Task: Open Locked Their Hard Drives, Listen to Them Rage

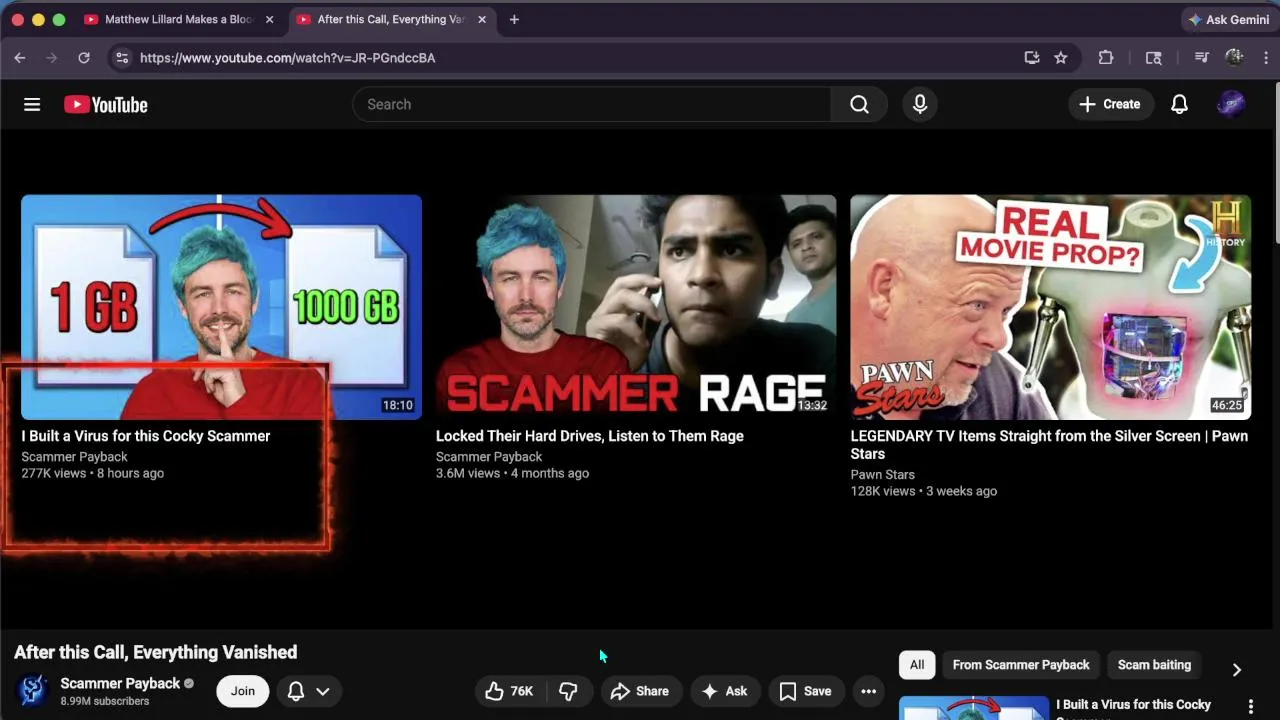Action: click(x=590, y=436)
